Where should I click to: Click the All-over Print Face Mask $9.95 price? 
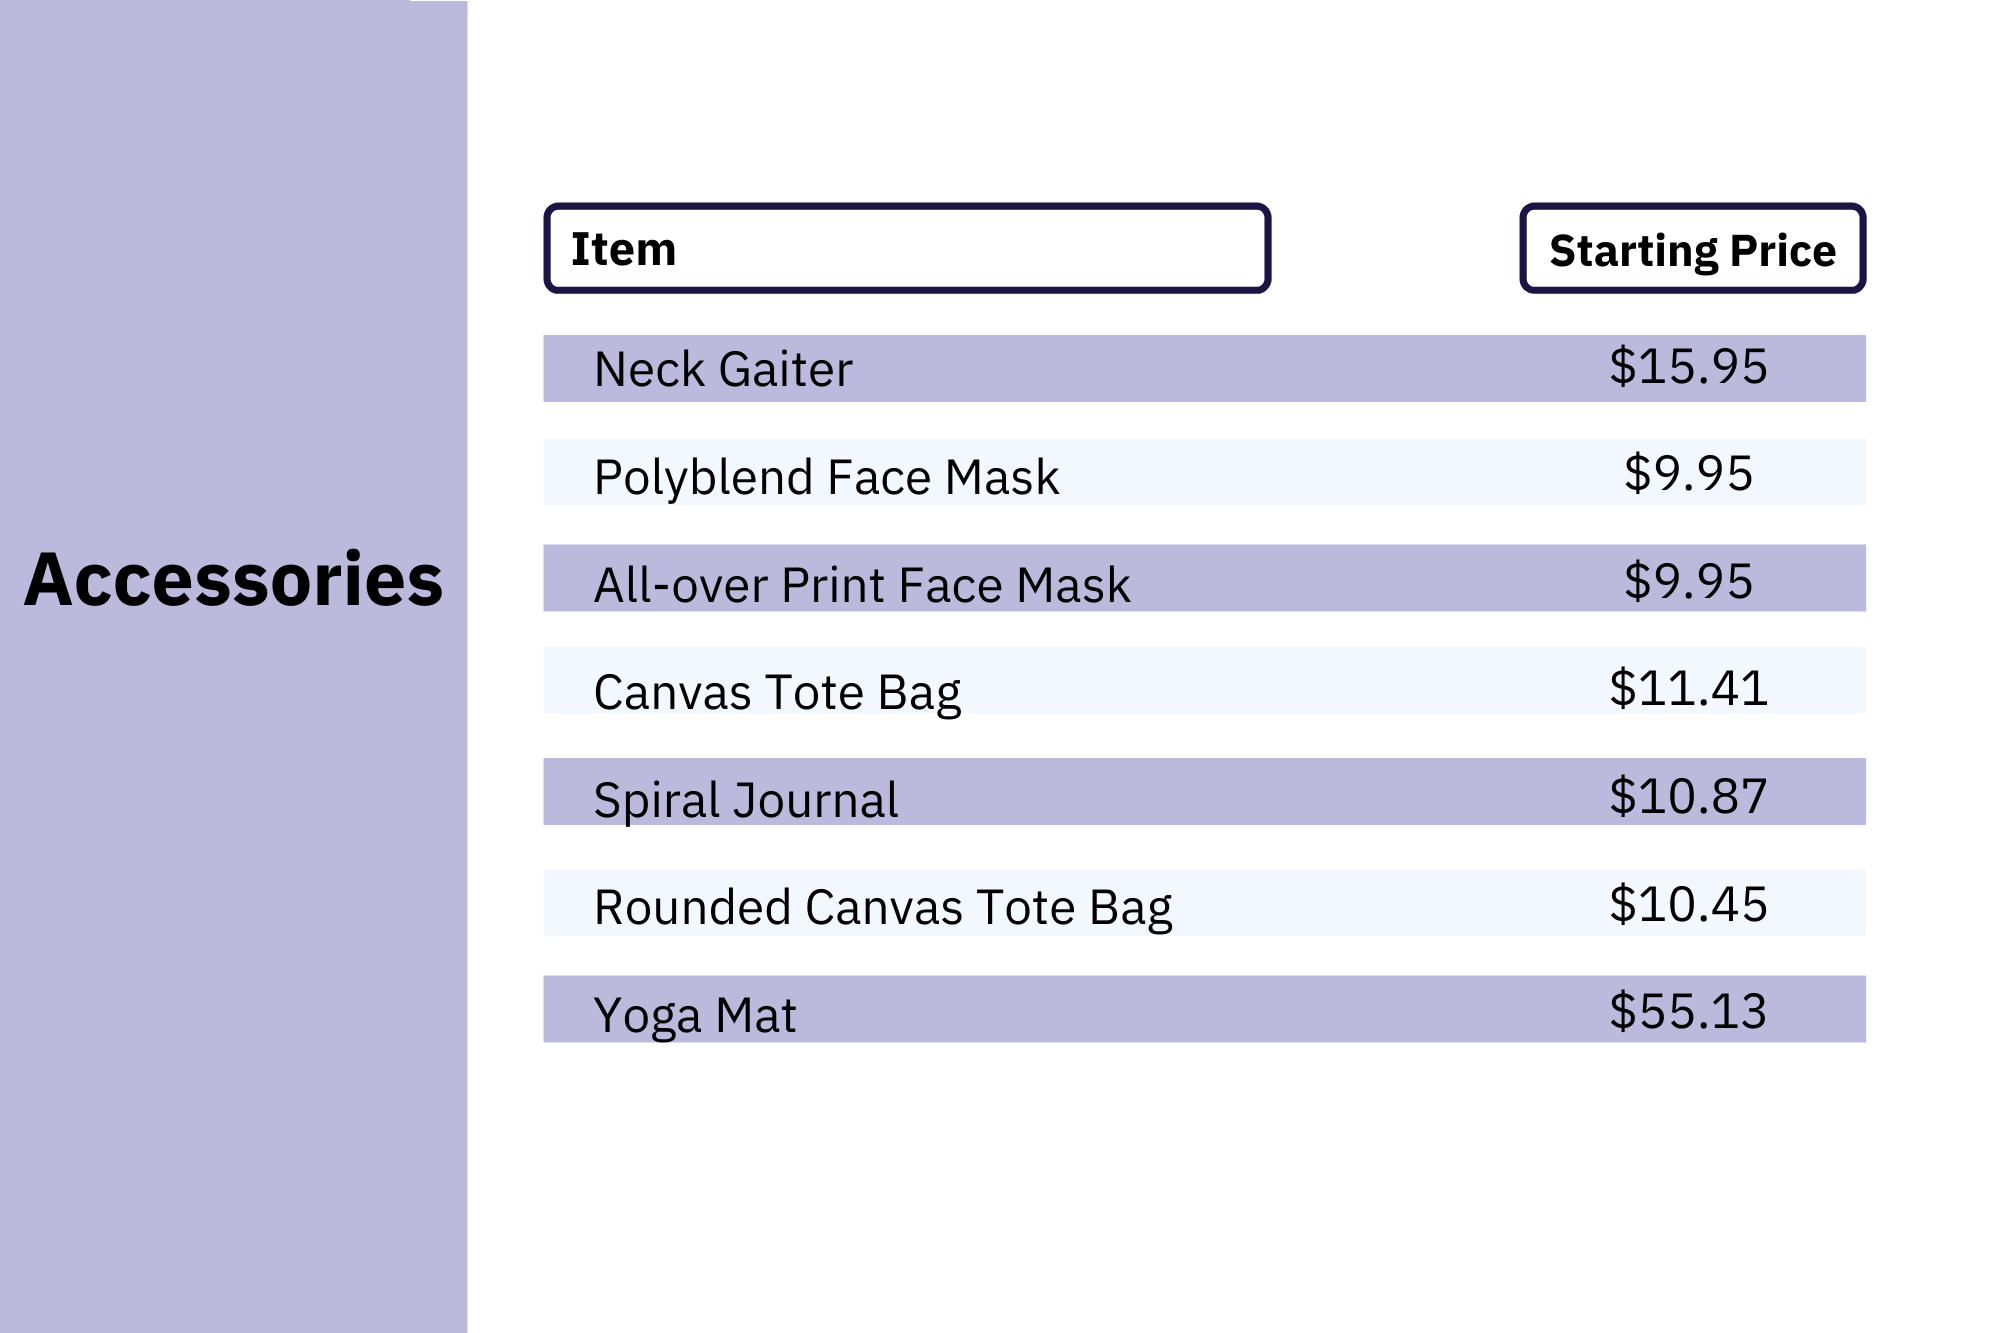[1688, 581]
